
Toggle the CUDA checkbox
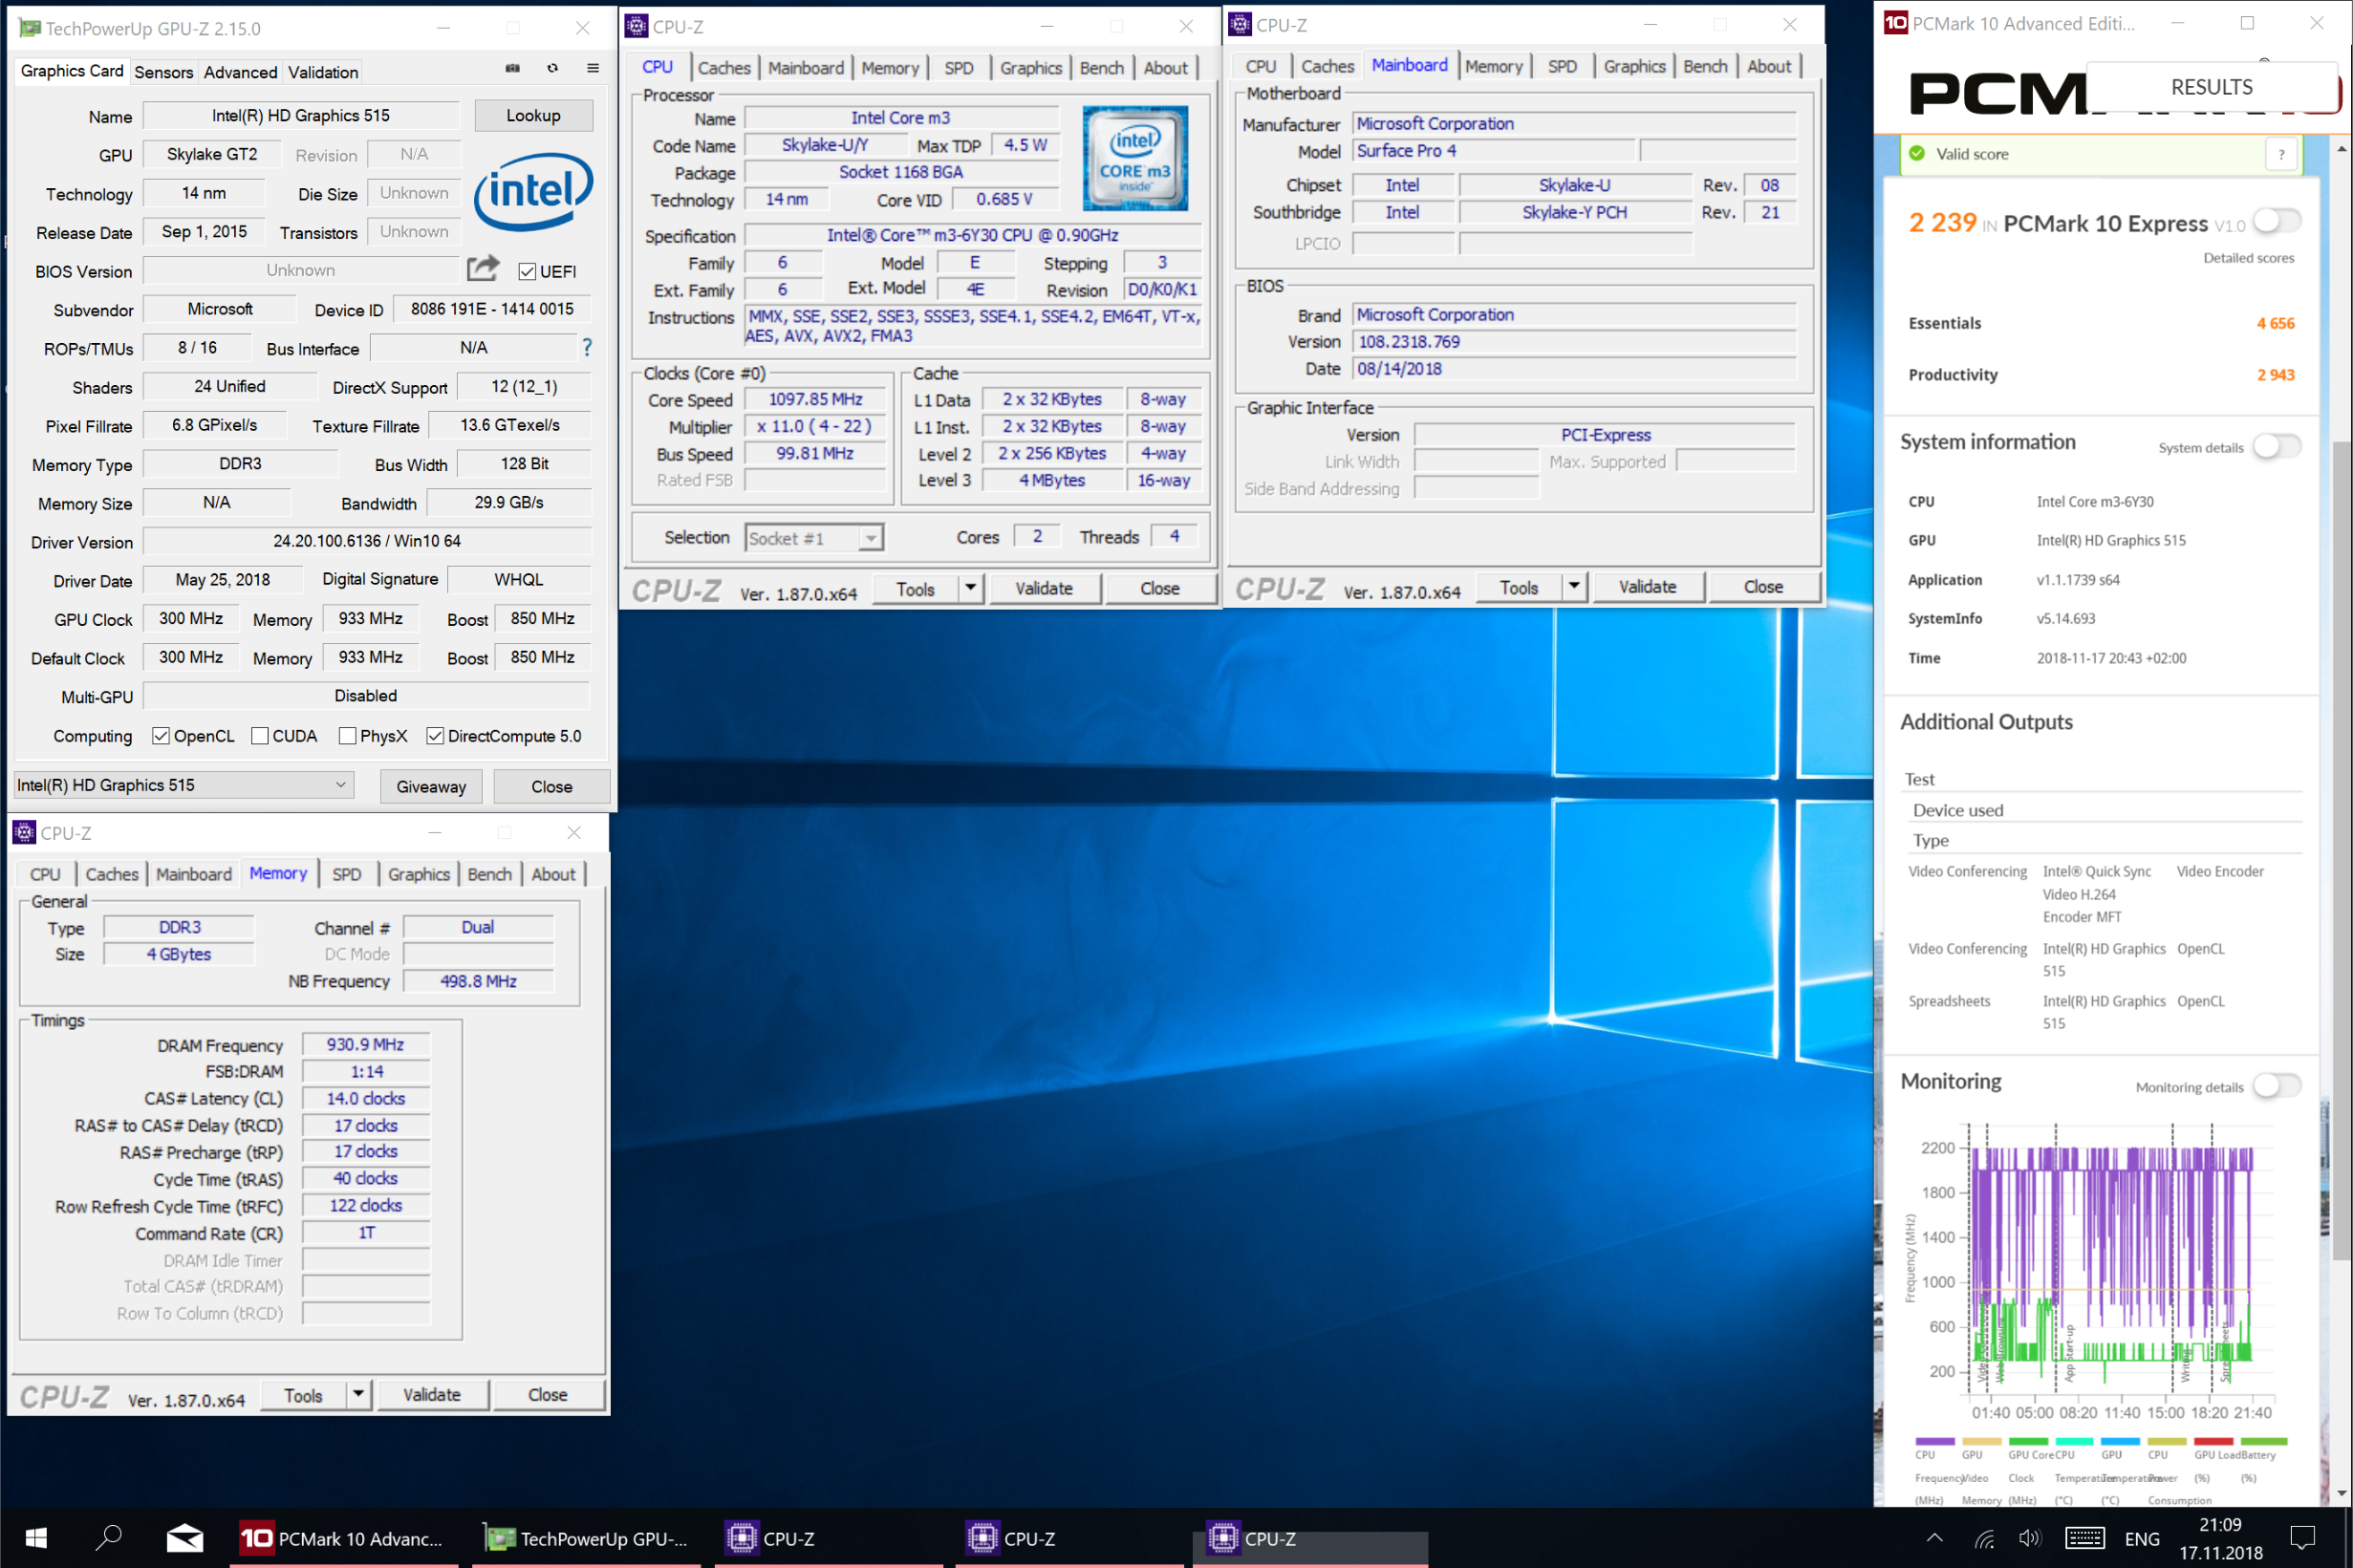[x=260, y=736]
